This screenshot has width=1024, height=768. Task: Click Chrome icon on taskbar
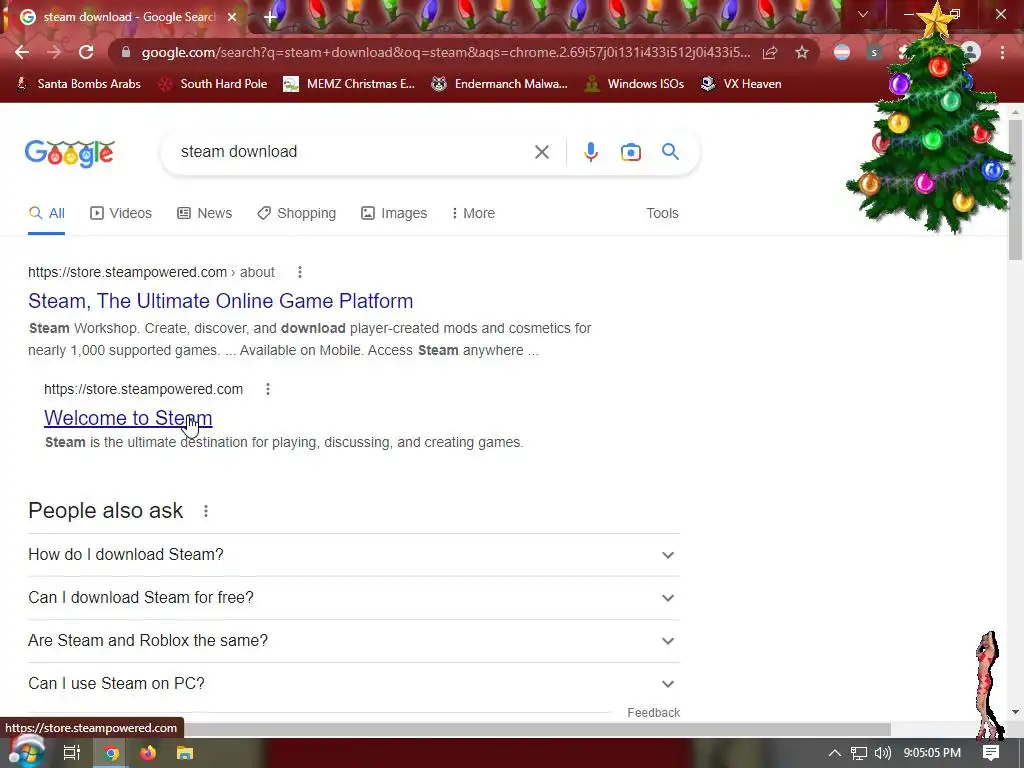click(111, 753)
